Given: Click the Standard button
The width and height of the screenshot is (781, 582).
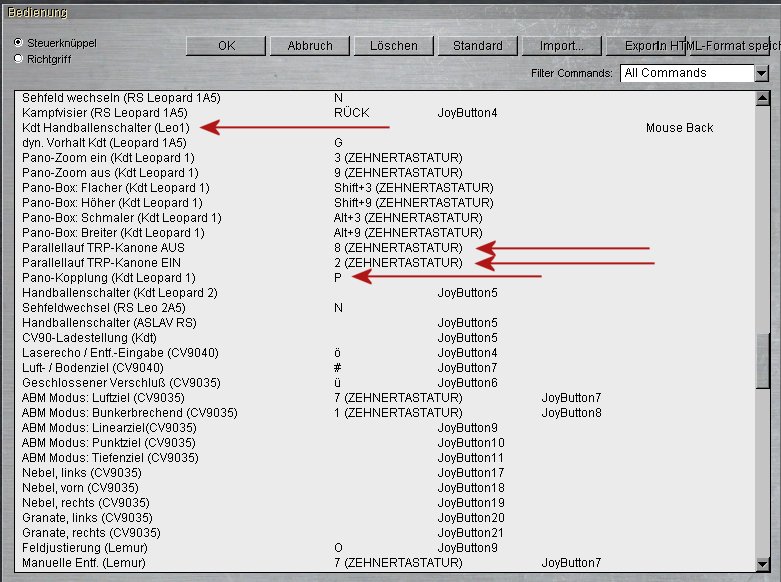Looking at the screenshot, I should [x=477, y=46].
